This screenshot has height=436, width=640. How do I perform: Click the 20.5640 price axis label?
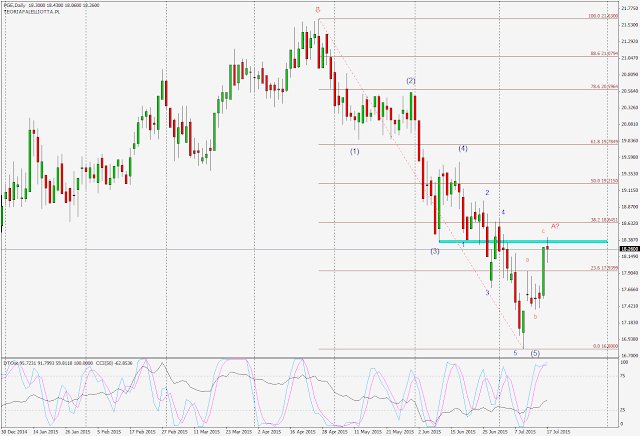coord(629,91)
